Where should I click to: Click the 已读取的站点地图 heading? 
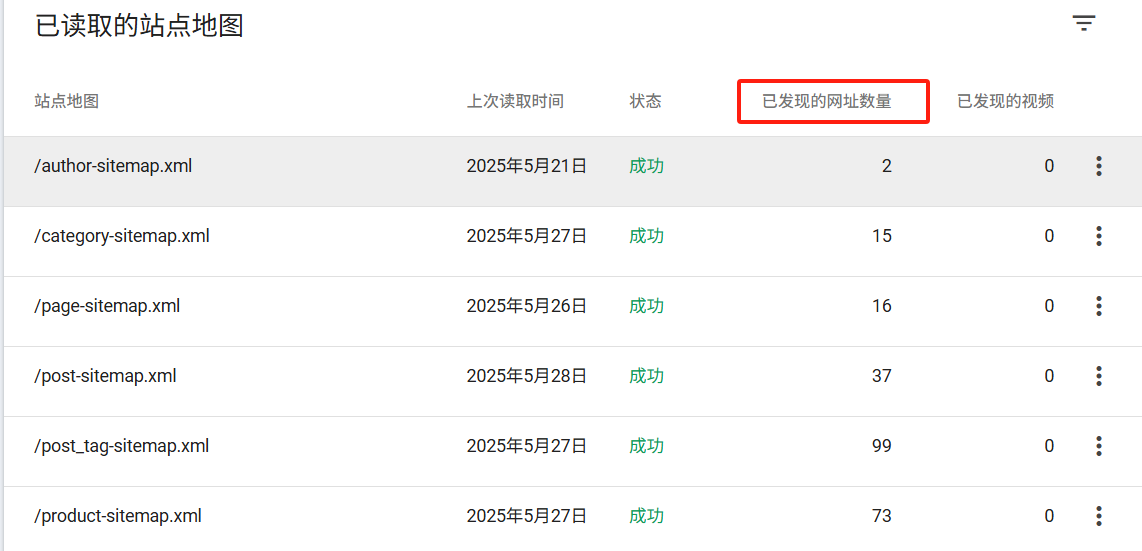140,26
